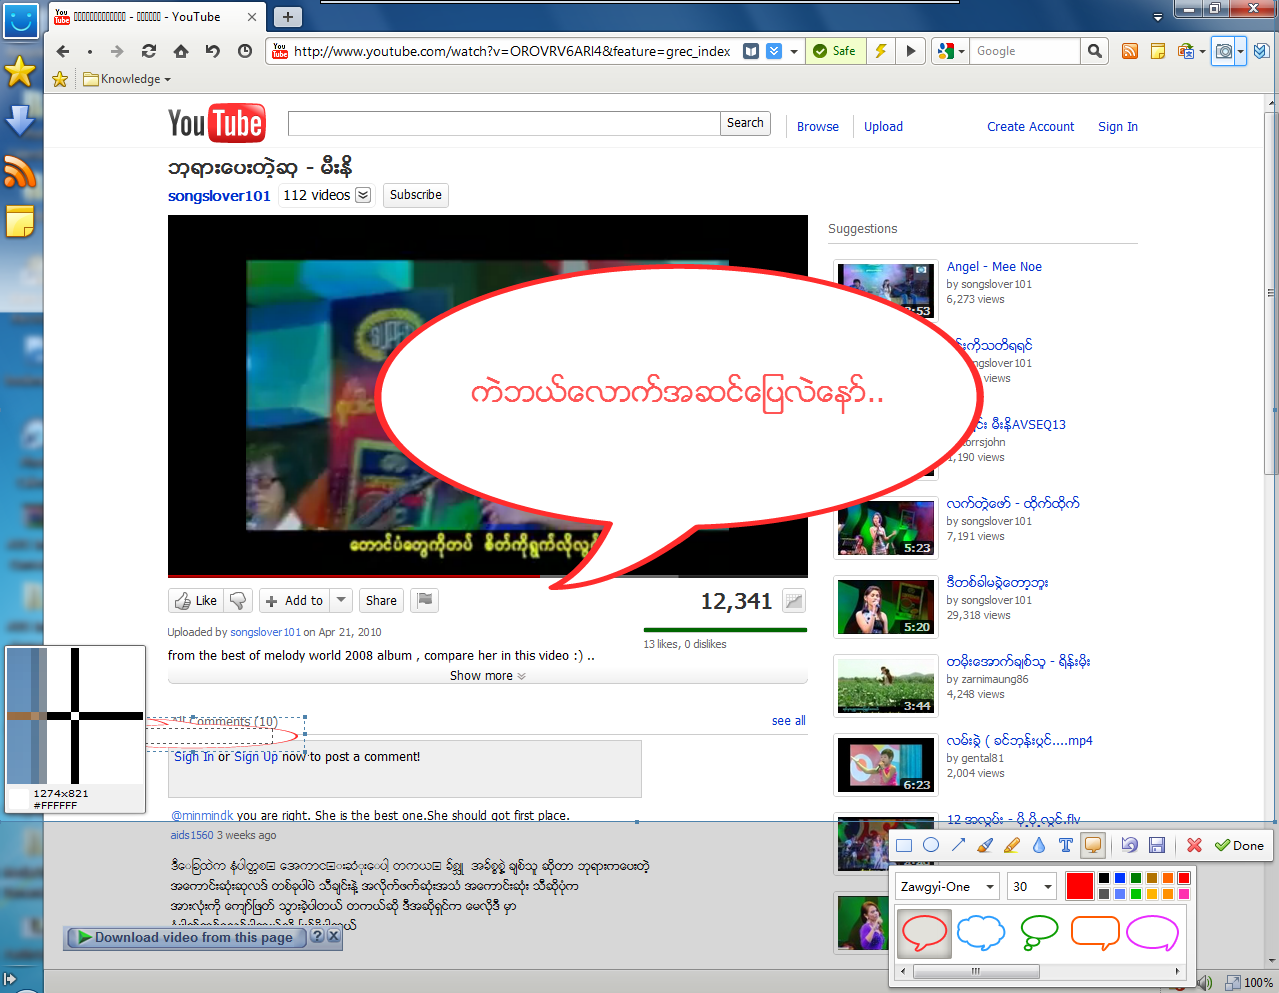This screenshot has width=1279, height=993.
Task: Open RSS feed toolbar icon
Action: coord(1130,51)
